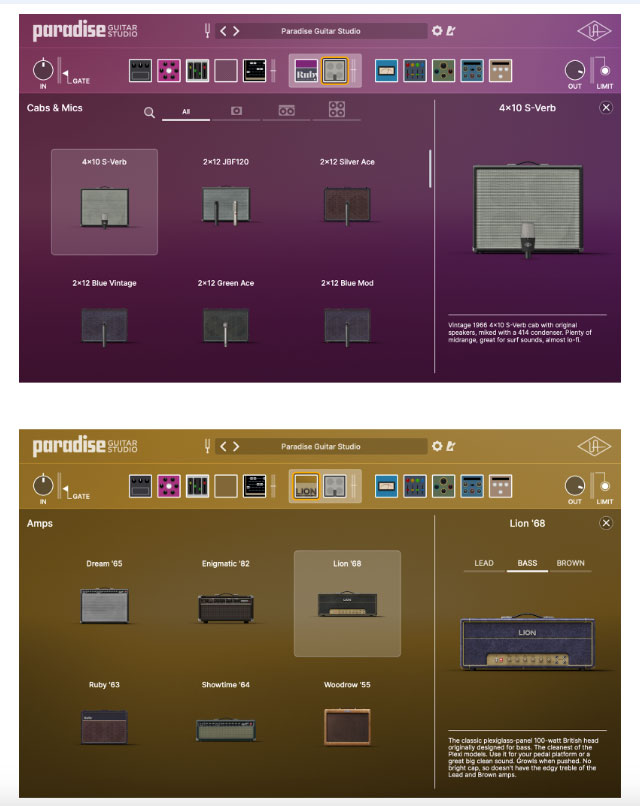Toggle the LIMIT switch in the purple window

(x=604, y=71)
